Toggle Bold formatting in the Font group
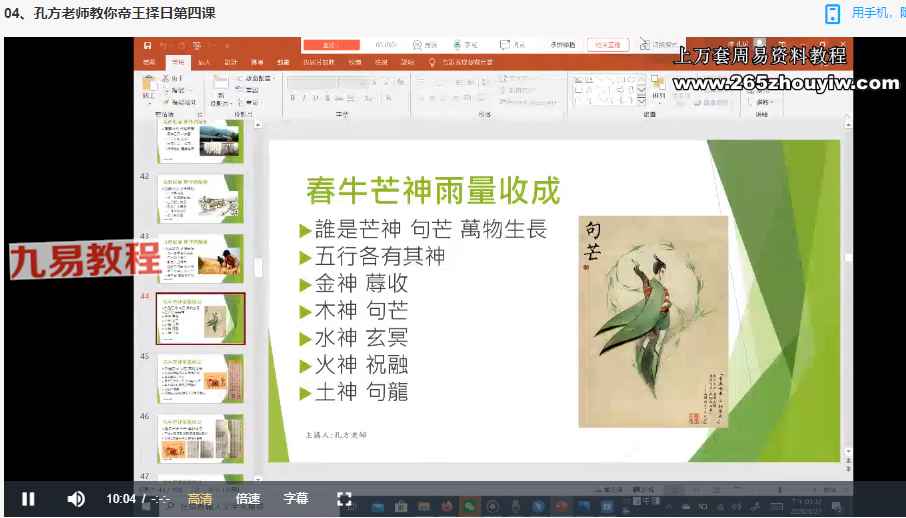Image resolution: width=906 pixels, height=518 pixels. pyautogui.click(x=292, y=99)
